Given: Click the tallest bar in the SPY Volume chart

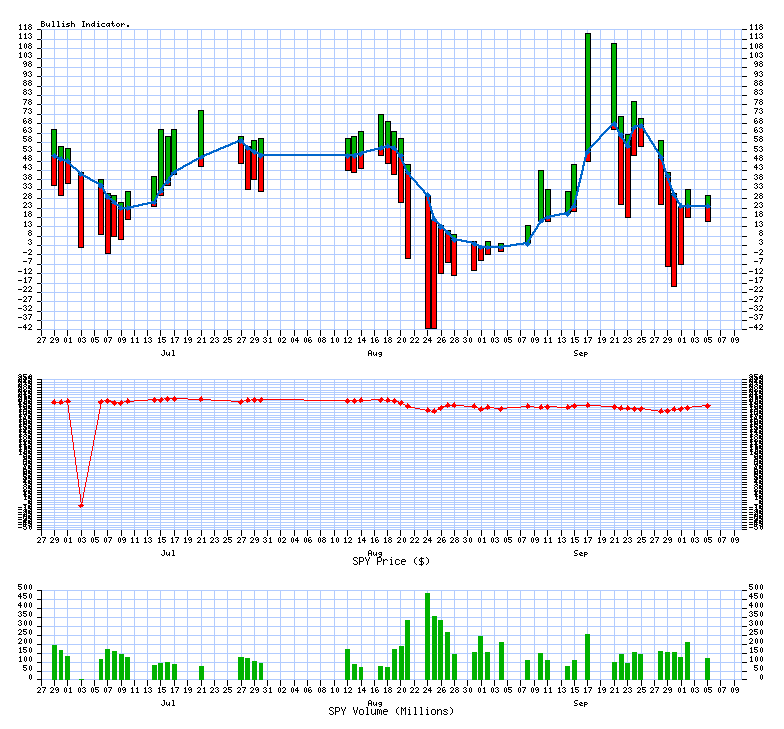Looking at the screenshot, I should pos(427,636).
